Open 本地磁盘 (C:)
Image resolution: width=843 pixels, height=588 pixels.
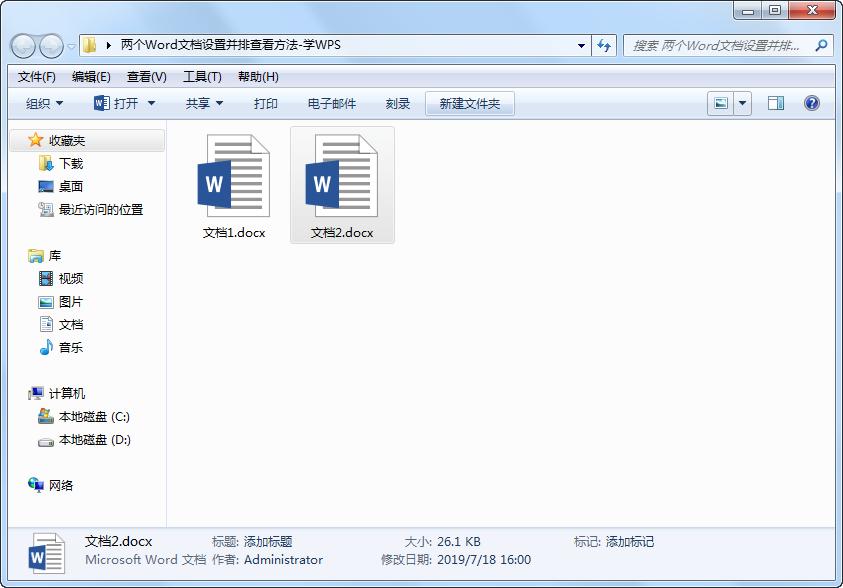[94, 417]
